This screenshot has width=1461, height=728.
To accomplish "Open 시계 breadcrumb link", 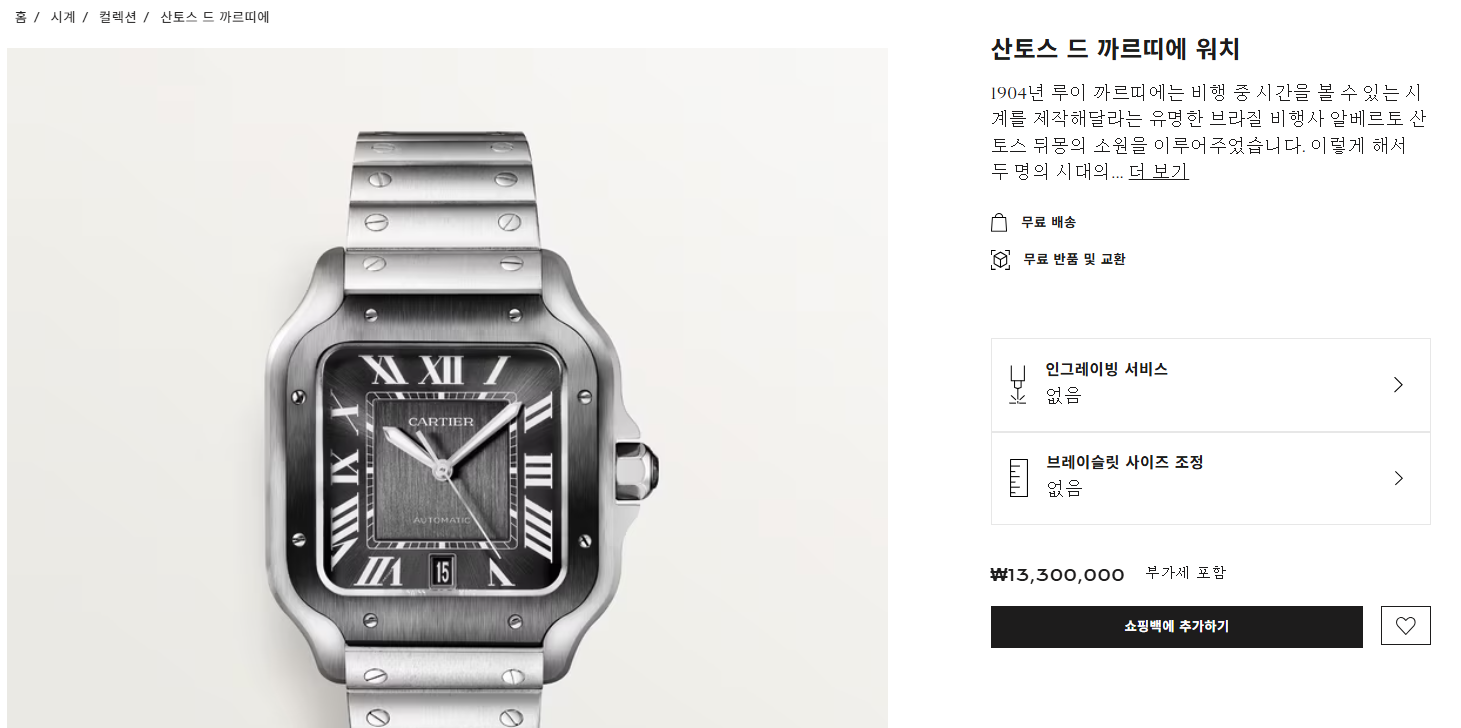I will pyautogui.click(x=63, y=17).
